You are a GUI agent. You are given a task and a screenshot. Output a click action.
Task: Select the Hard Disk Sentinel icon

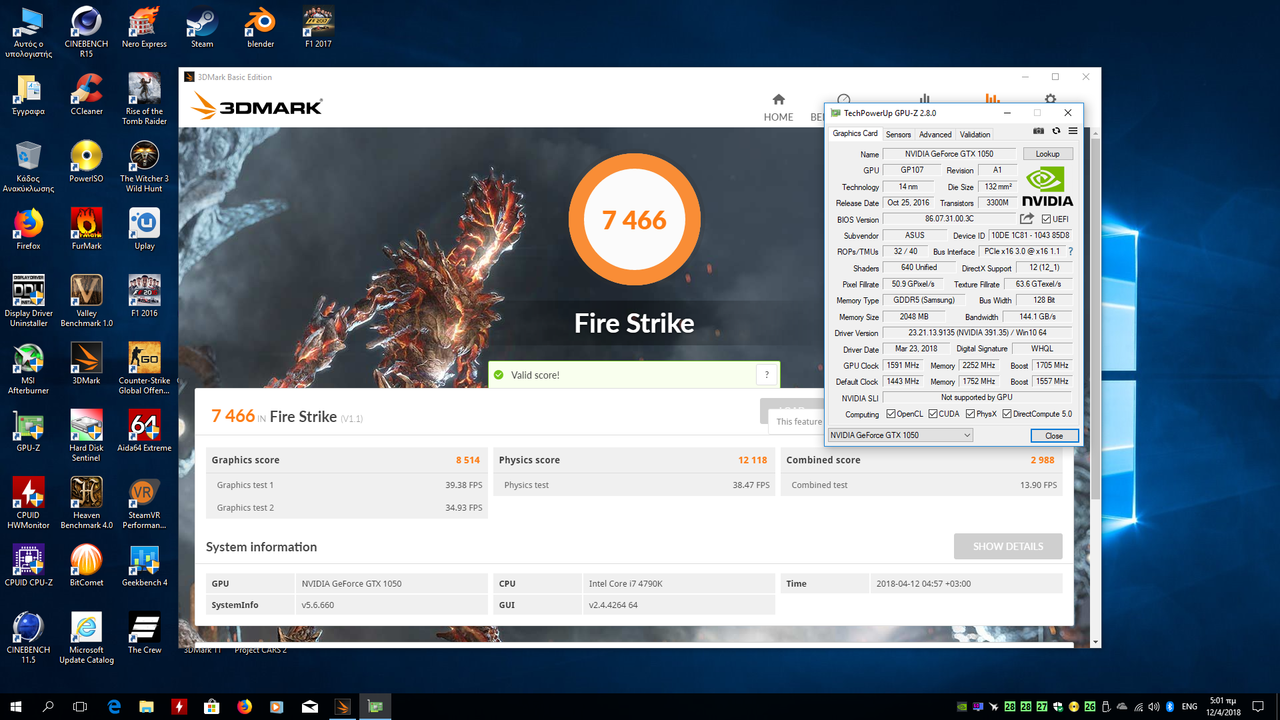click(86, 437)
